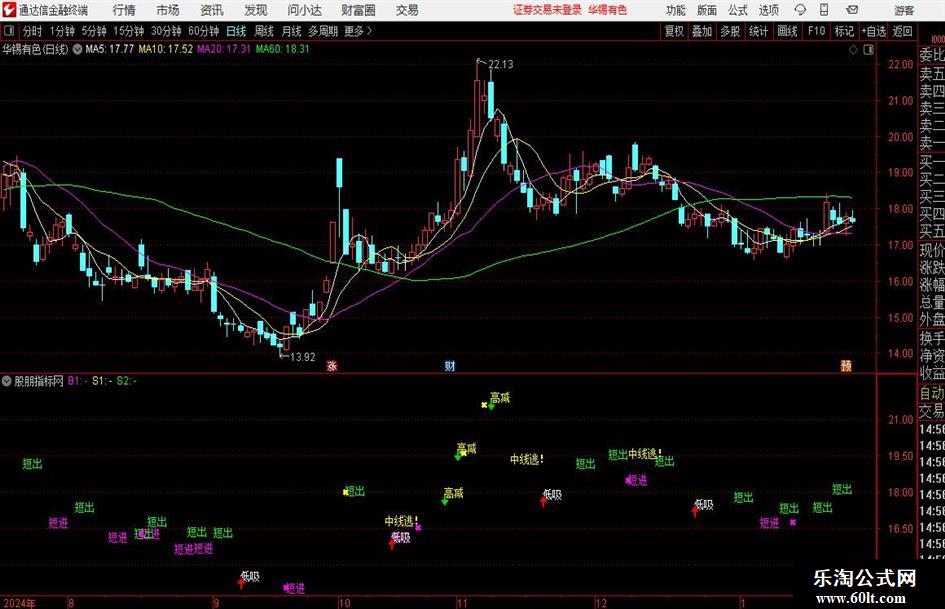The image size is (945, 609).
Task: Switch to 周线 period
Action: point(264,31)
